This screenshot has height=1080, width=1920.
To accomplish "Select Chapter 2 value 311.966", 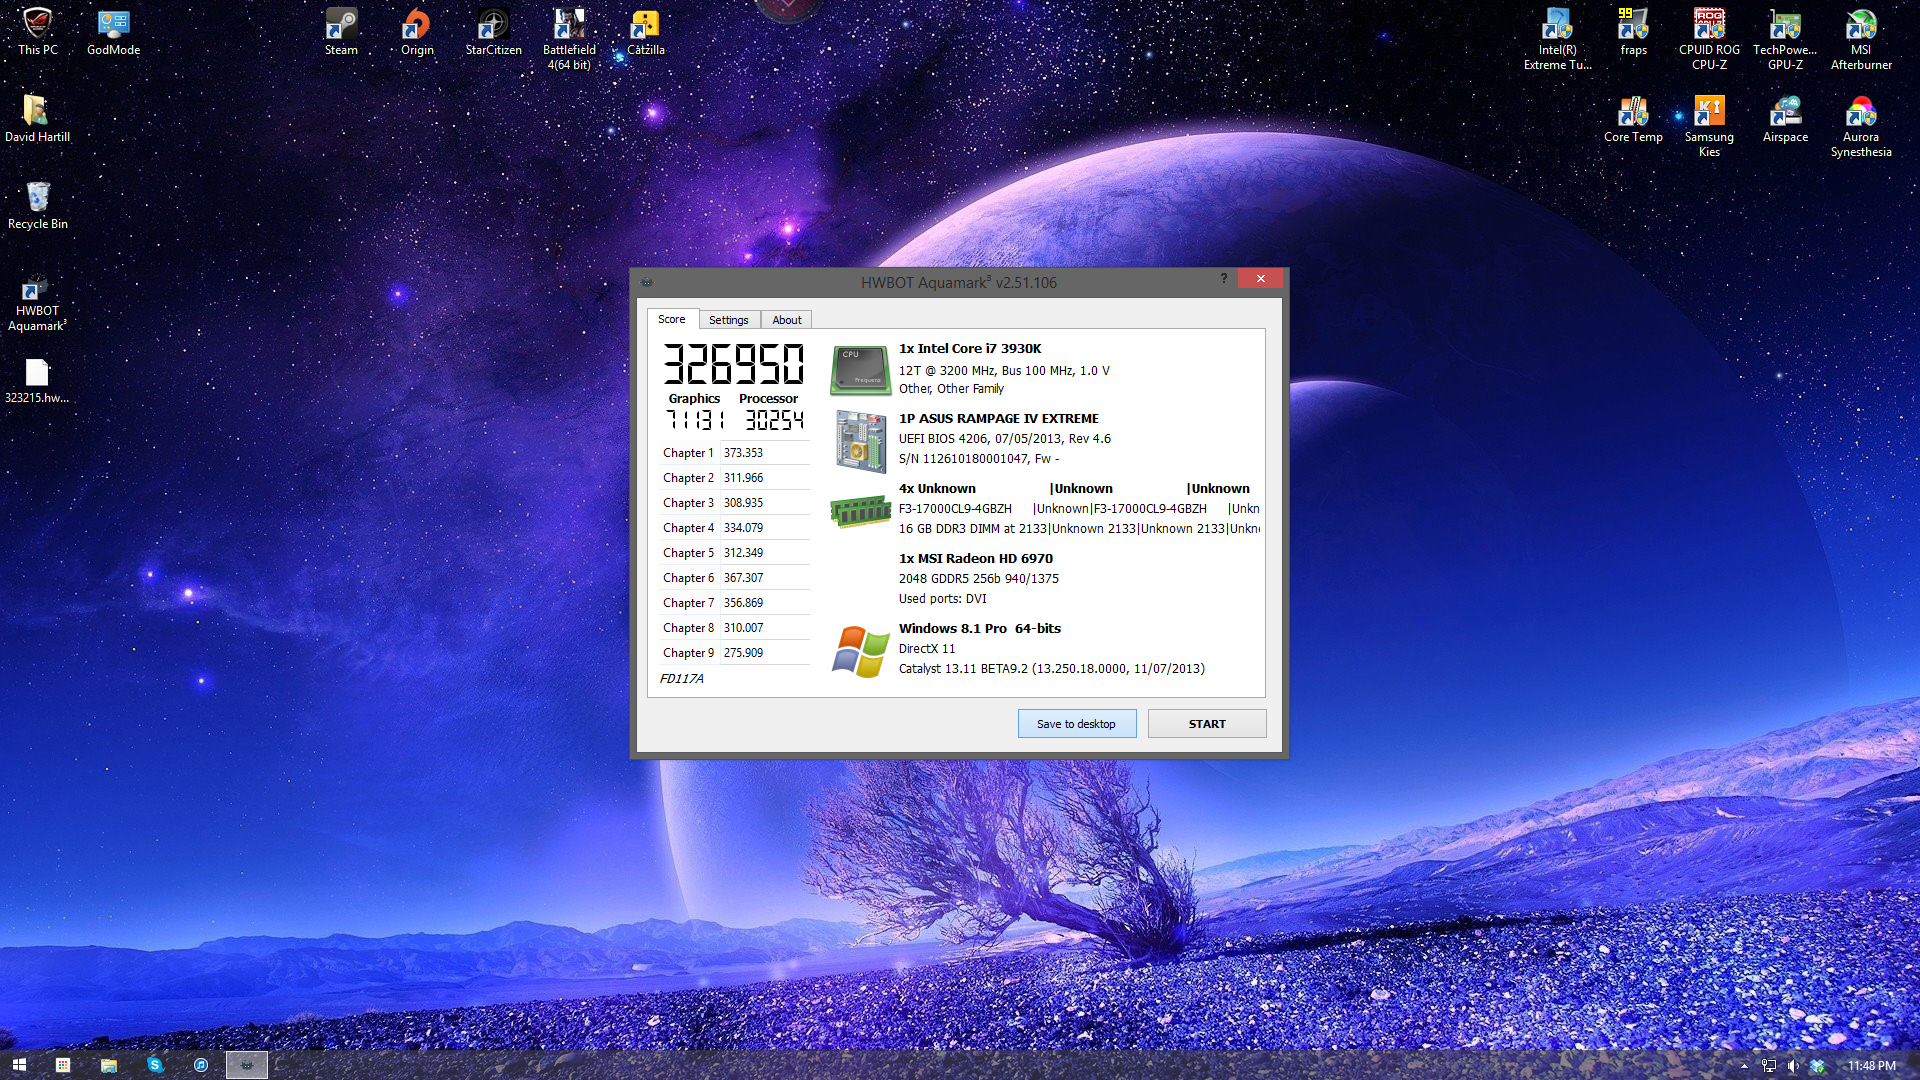I will tap(743, 478).
